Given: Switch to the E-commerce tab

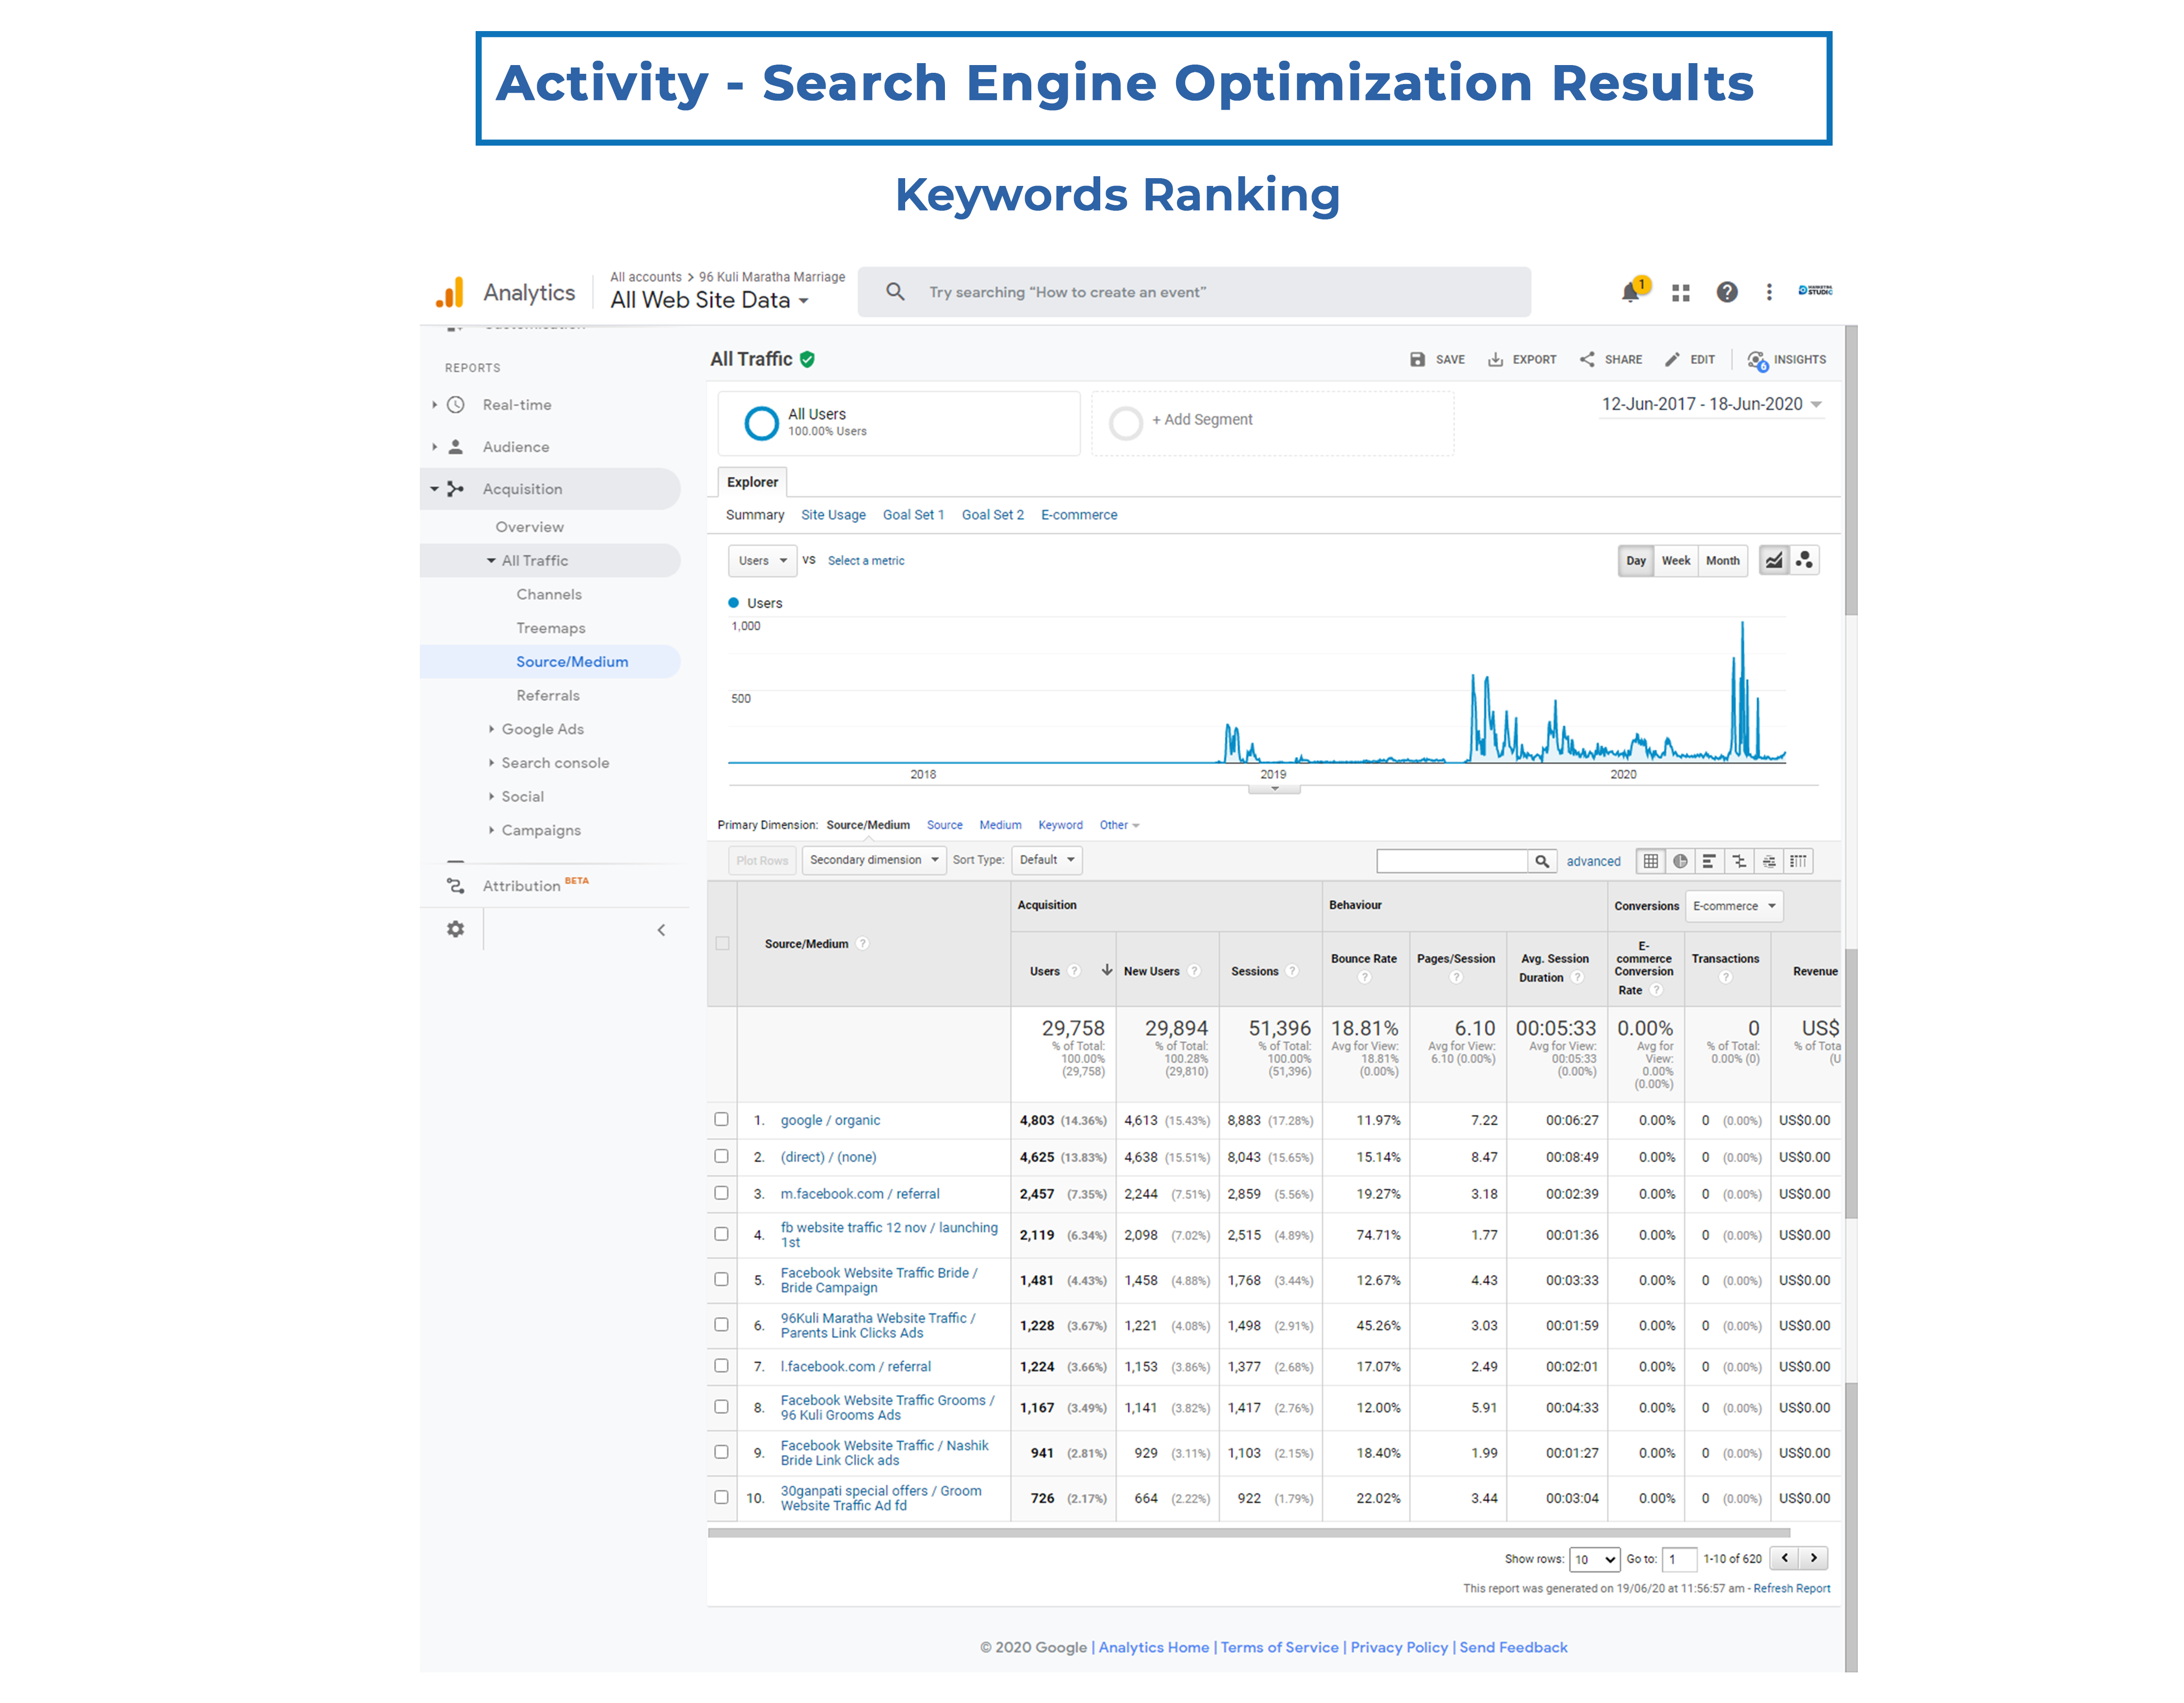Looking at the screenshot, I should tap(1079, 515).
